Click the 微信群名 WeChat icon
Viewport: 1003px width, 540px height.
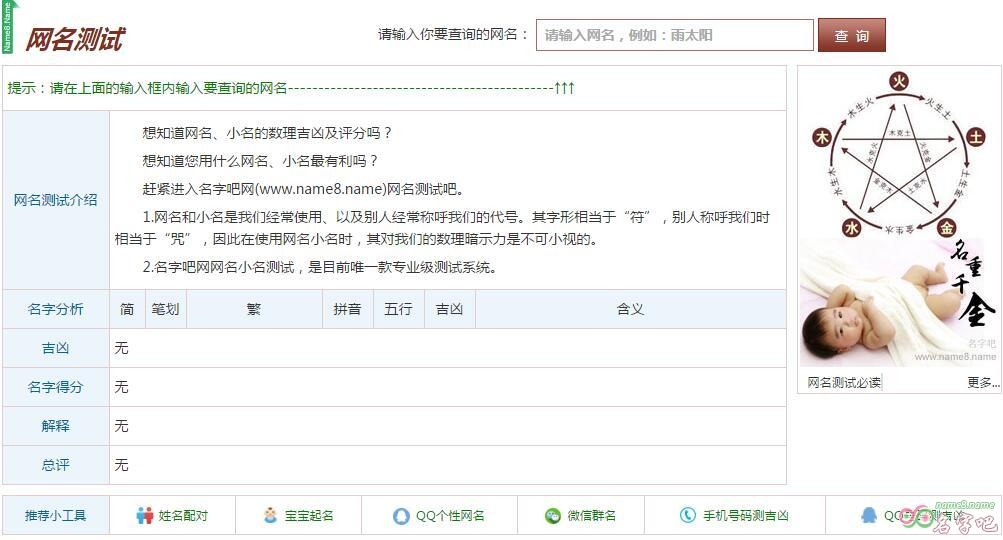tap(553, 516)
